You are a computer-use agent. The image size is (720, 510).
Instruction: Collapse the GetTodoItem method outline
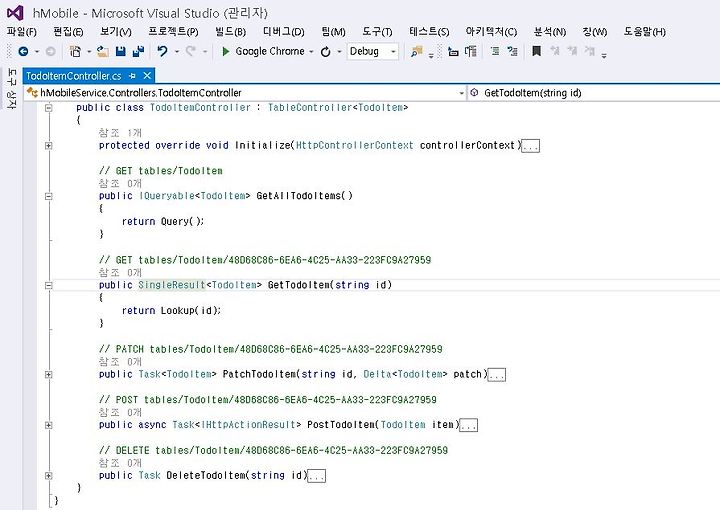[x=48, y=285]
